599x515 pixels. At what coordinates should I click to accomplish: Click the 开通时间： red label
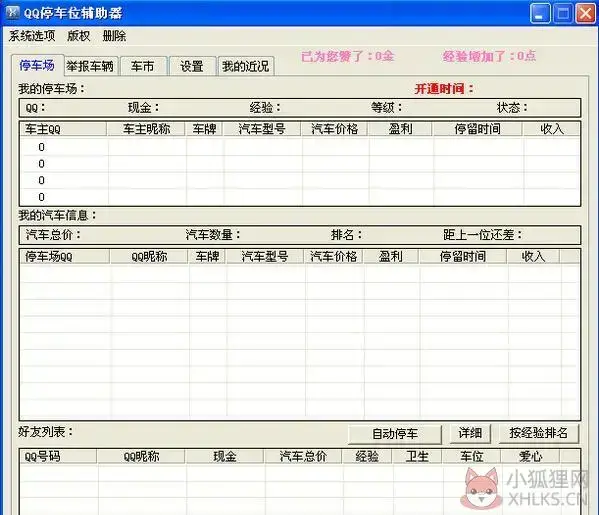coord(444,89)
